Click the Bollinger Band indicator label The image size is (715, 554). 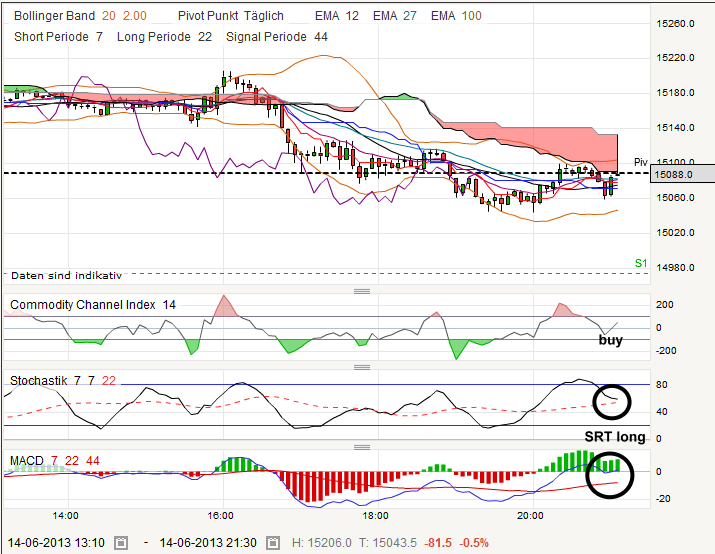click(54, 16)
